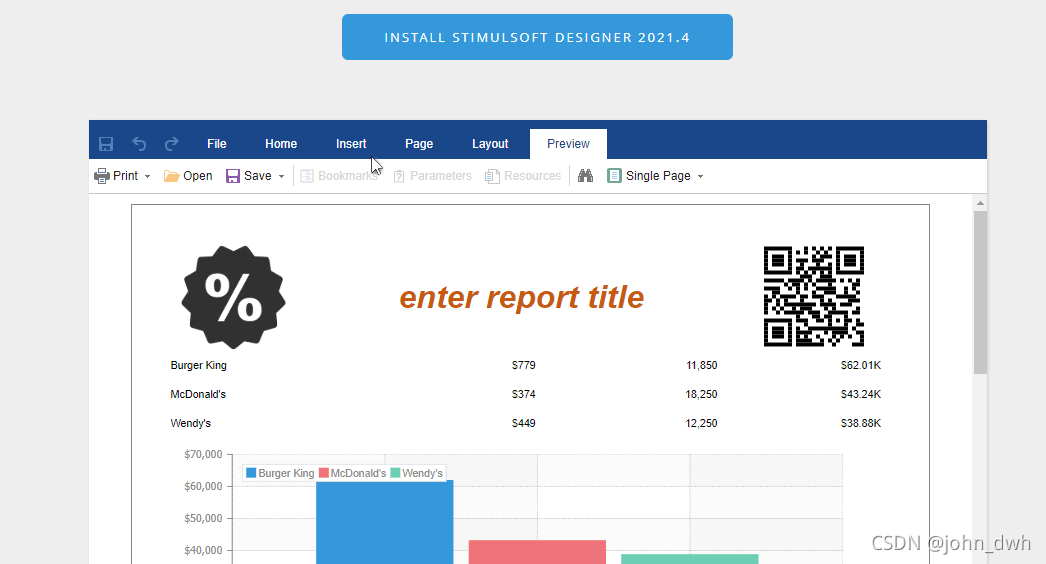The image size is (1046, 564).
Task: Click the undo arrow icon
Action: pos(139,144)
